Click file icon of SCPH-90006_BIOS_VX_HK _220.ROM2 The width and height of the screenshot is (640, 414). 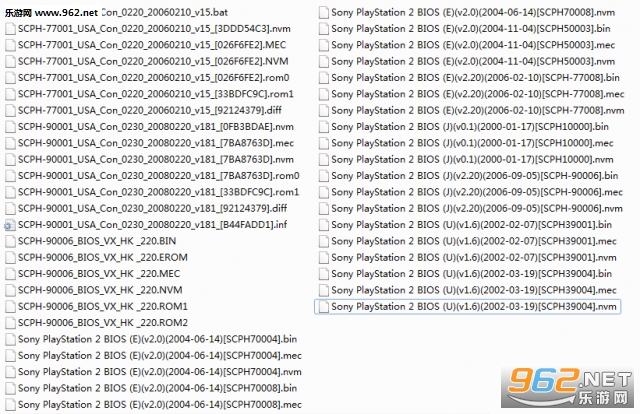click(x=10, y=323)
